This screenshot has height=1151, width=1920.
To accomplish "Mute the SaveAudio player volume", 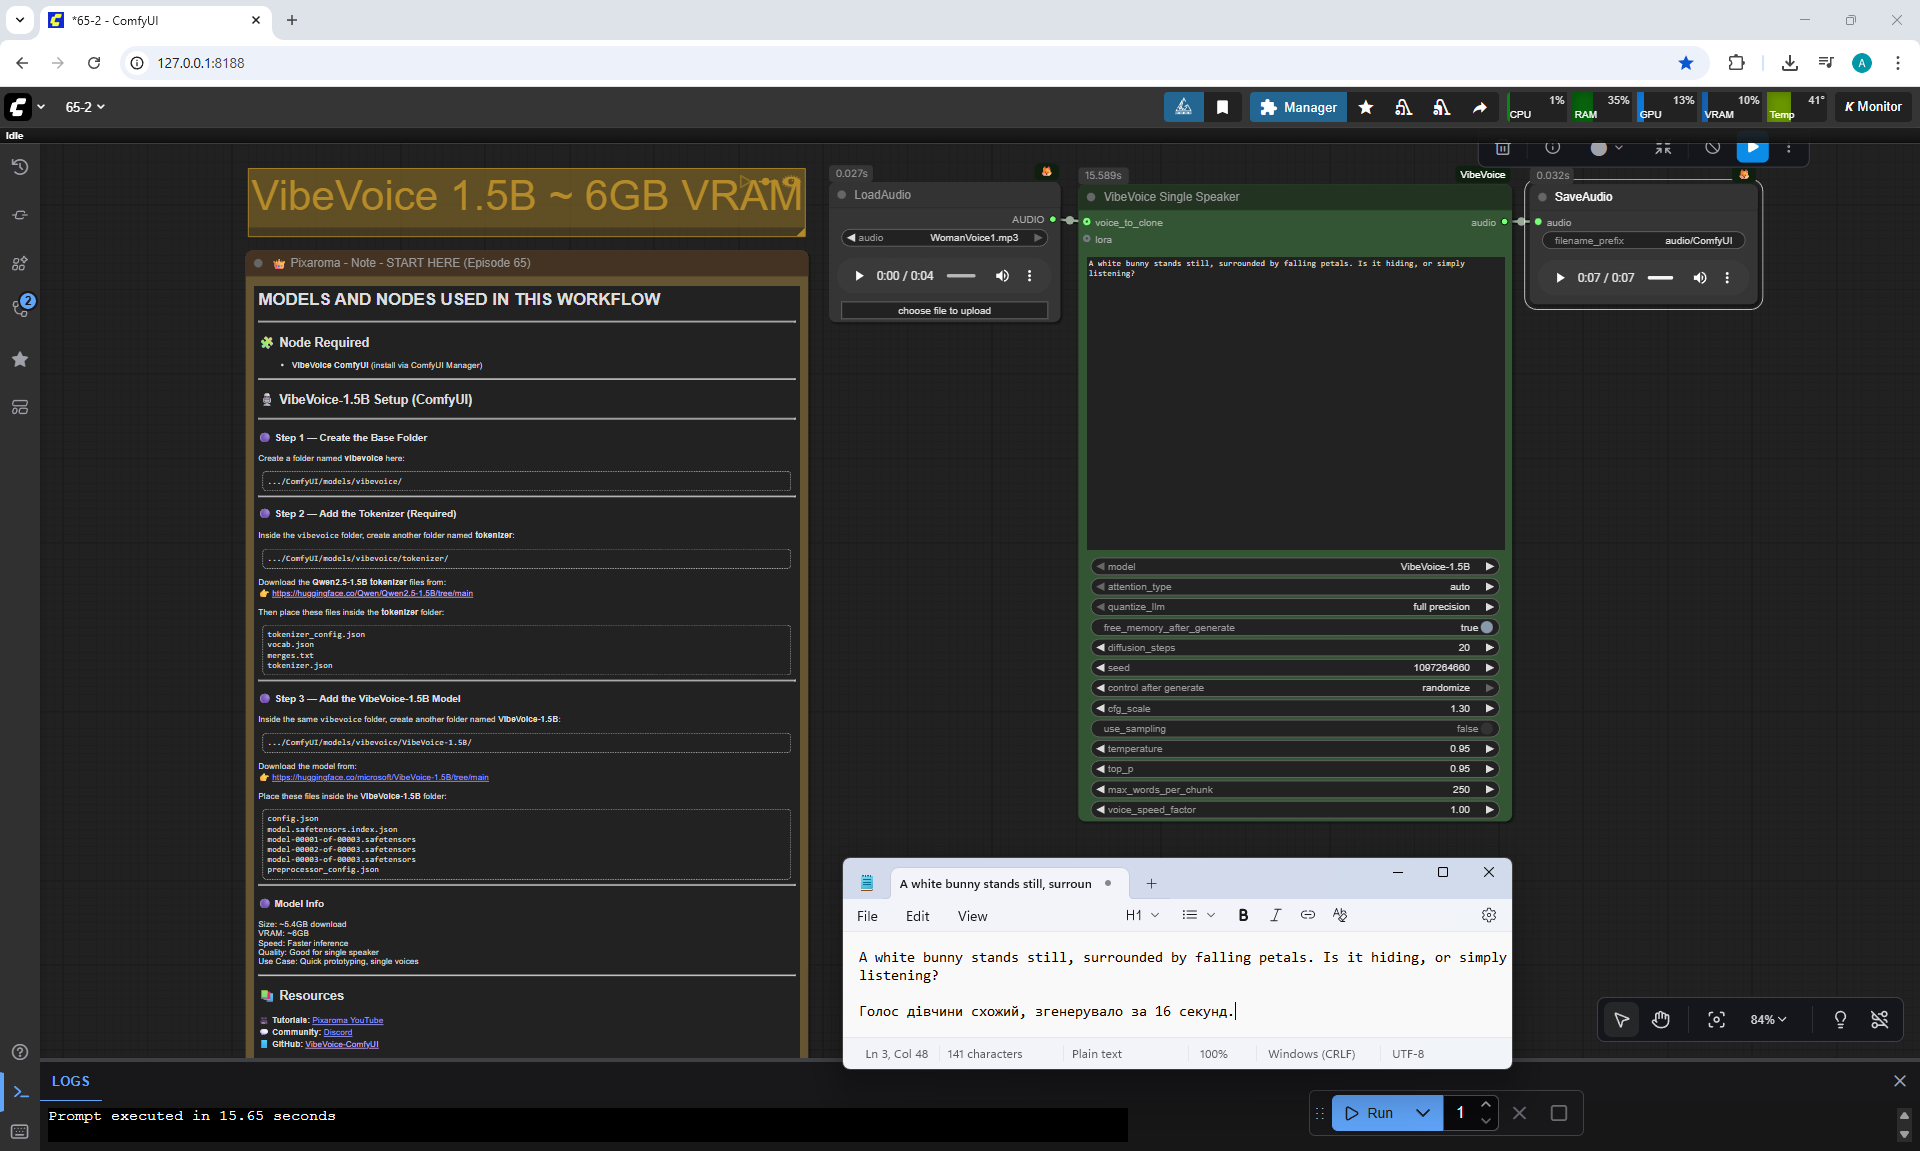I will [x=1699, y=278].
